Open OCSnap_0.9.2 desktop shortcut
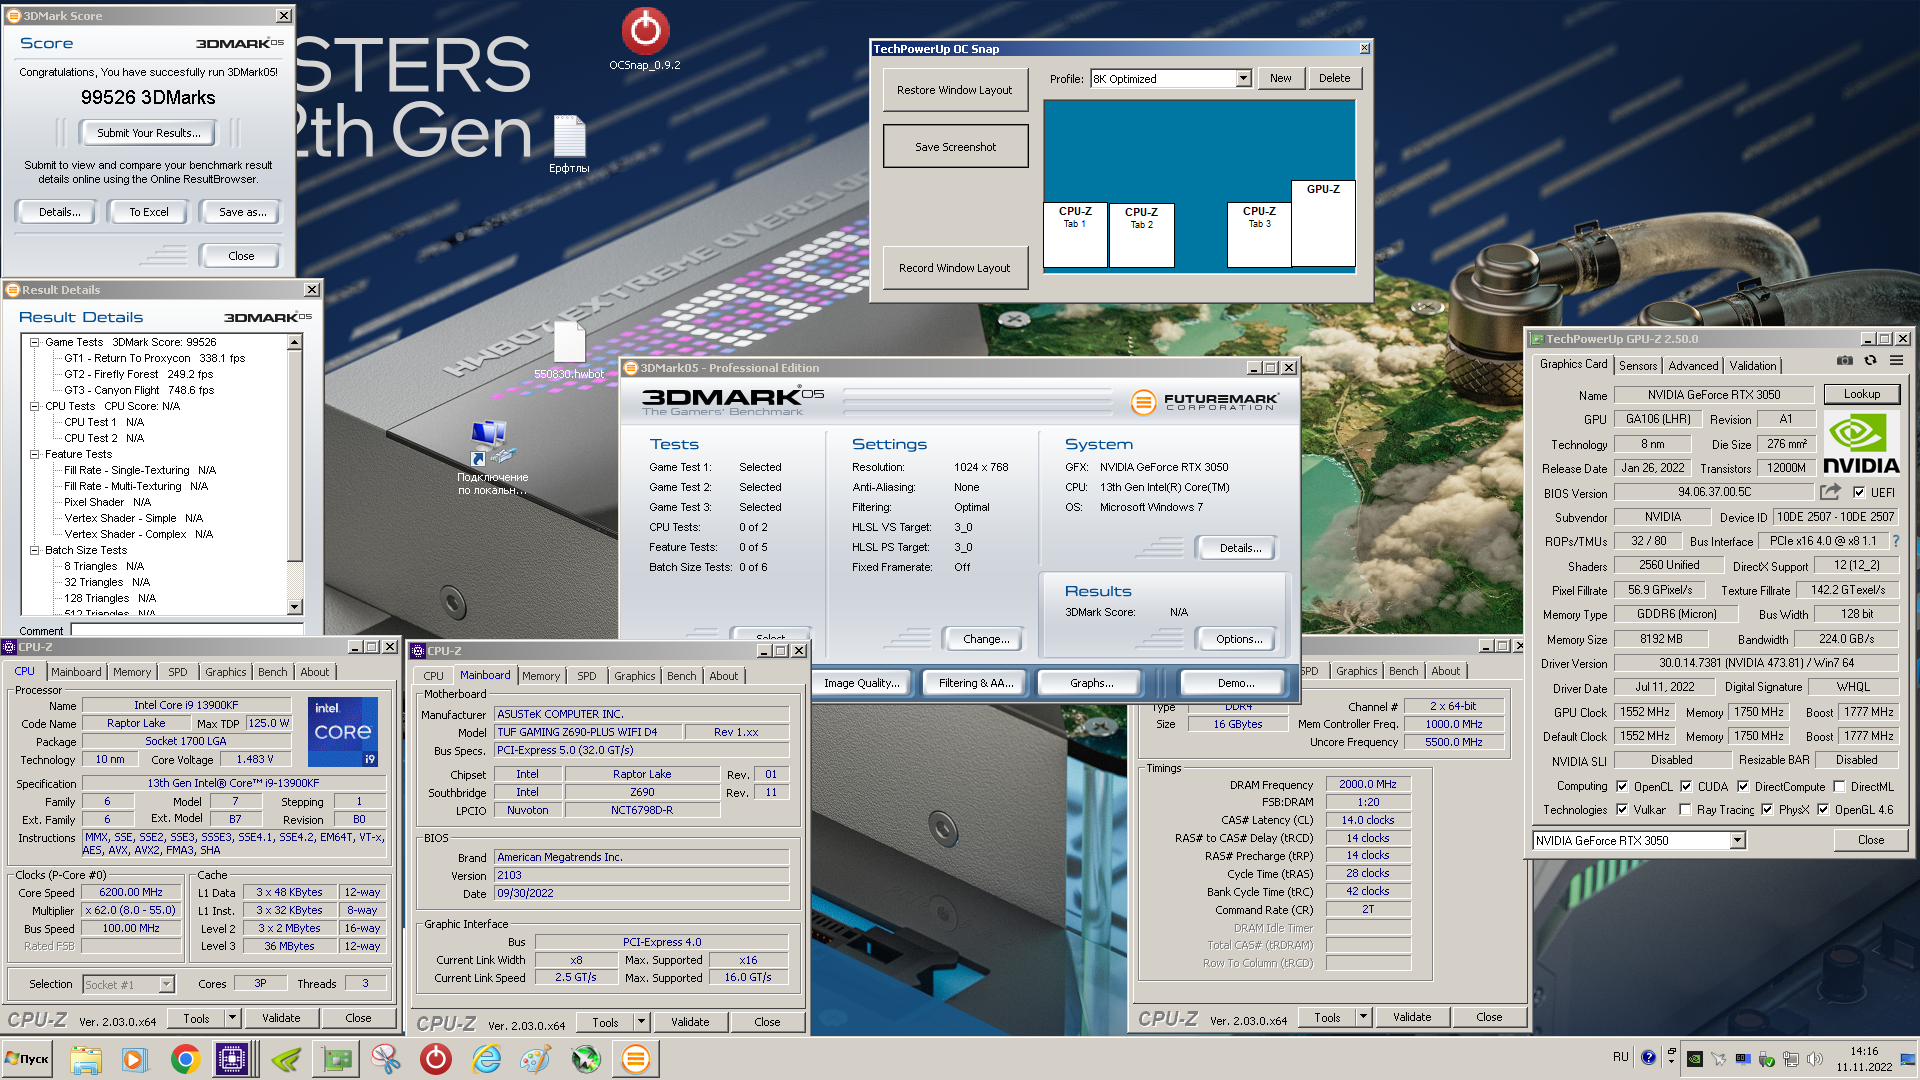This screenshot has height=1080, width=1920. click(x=645, y=40)
